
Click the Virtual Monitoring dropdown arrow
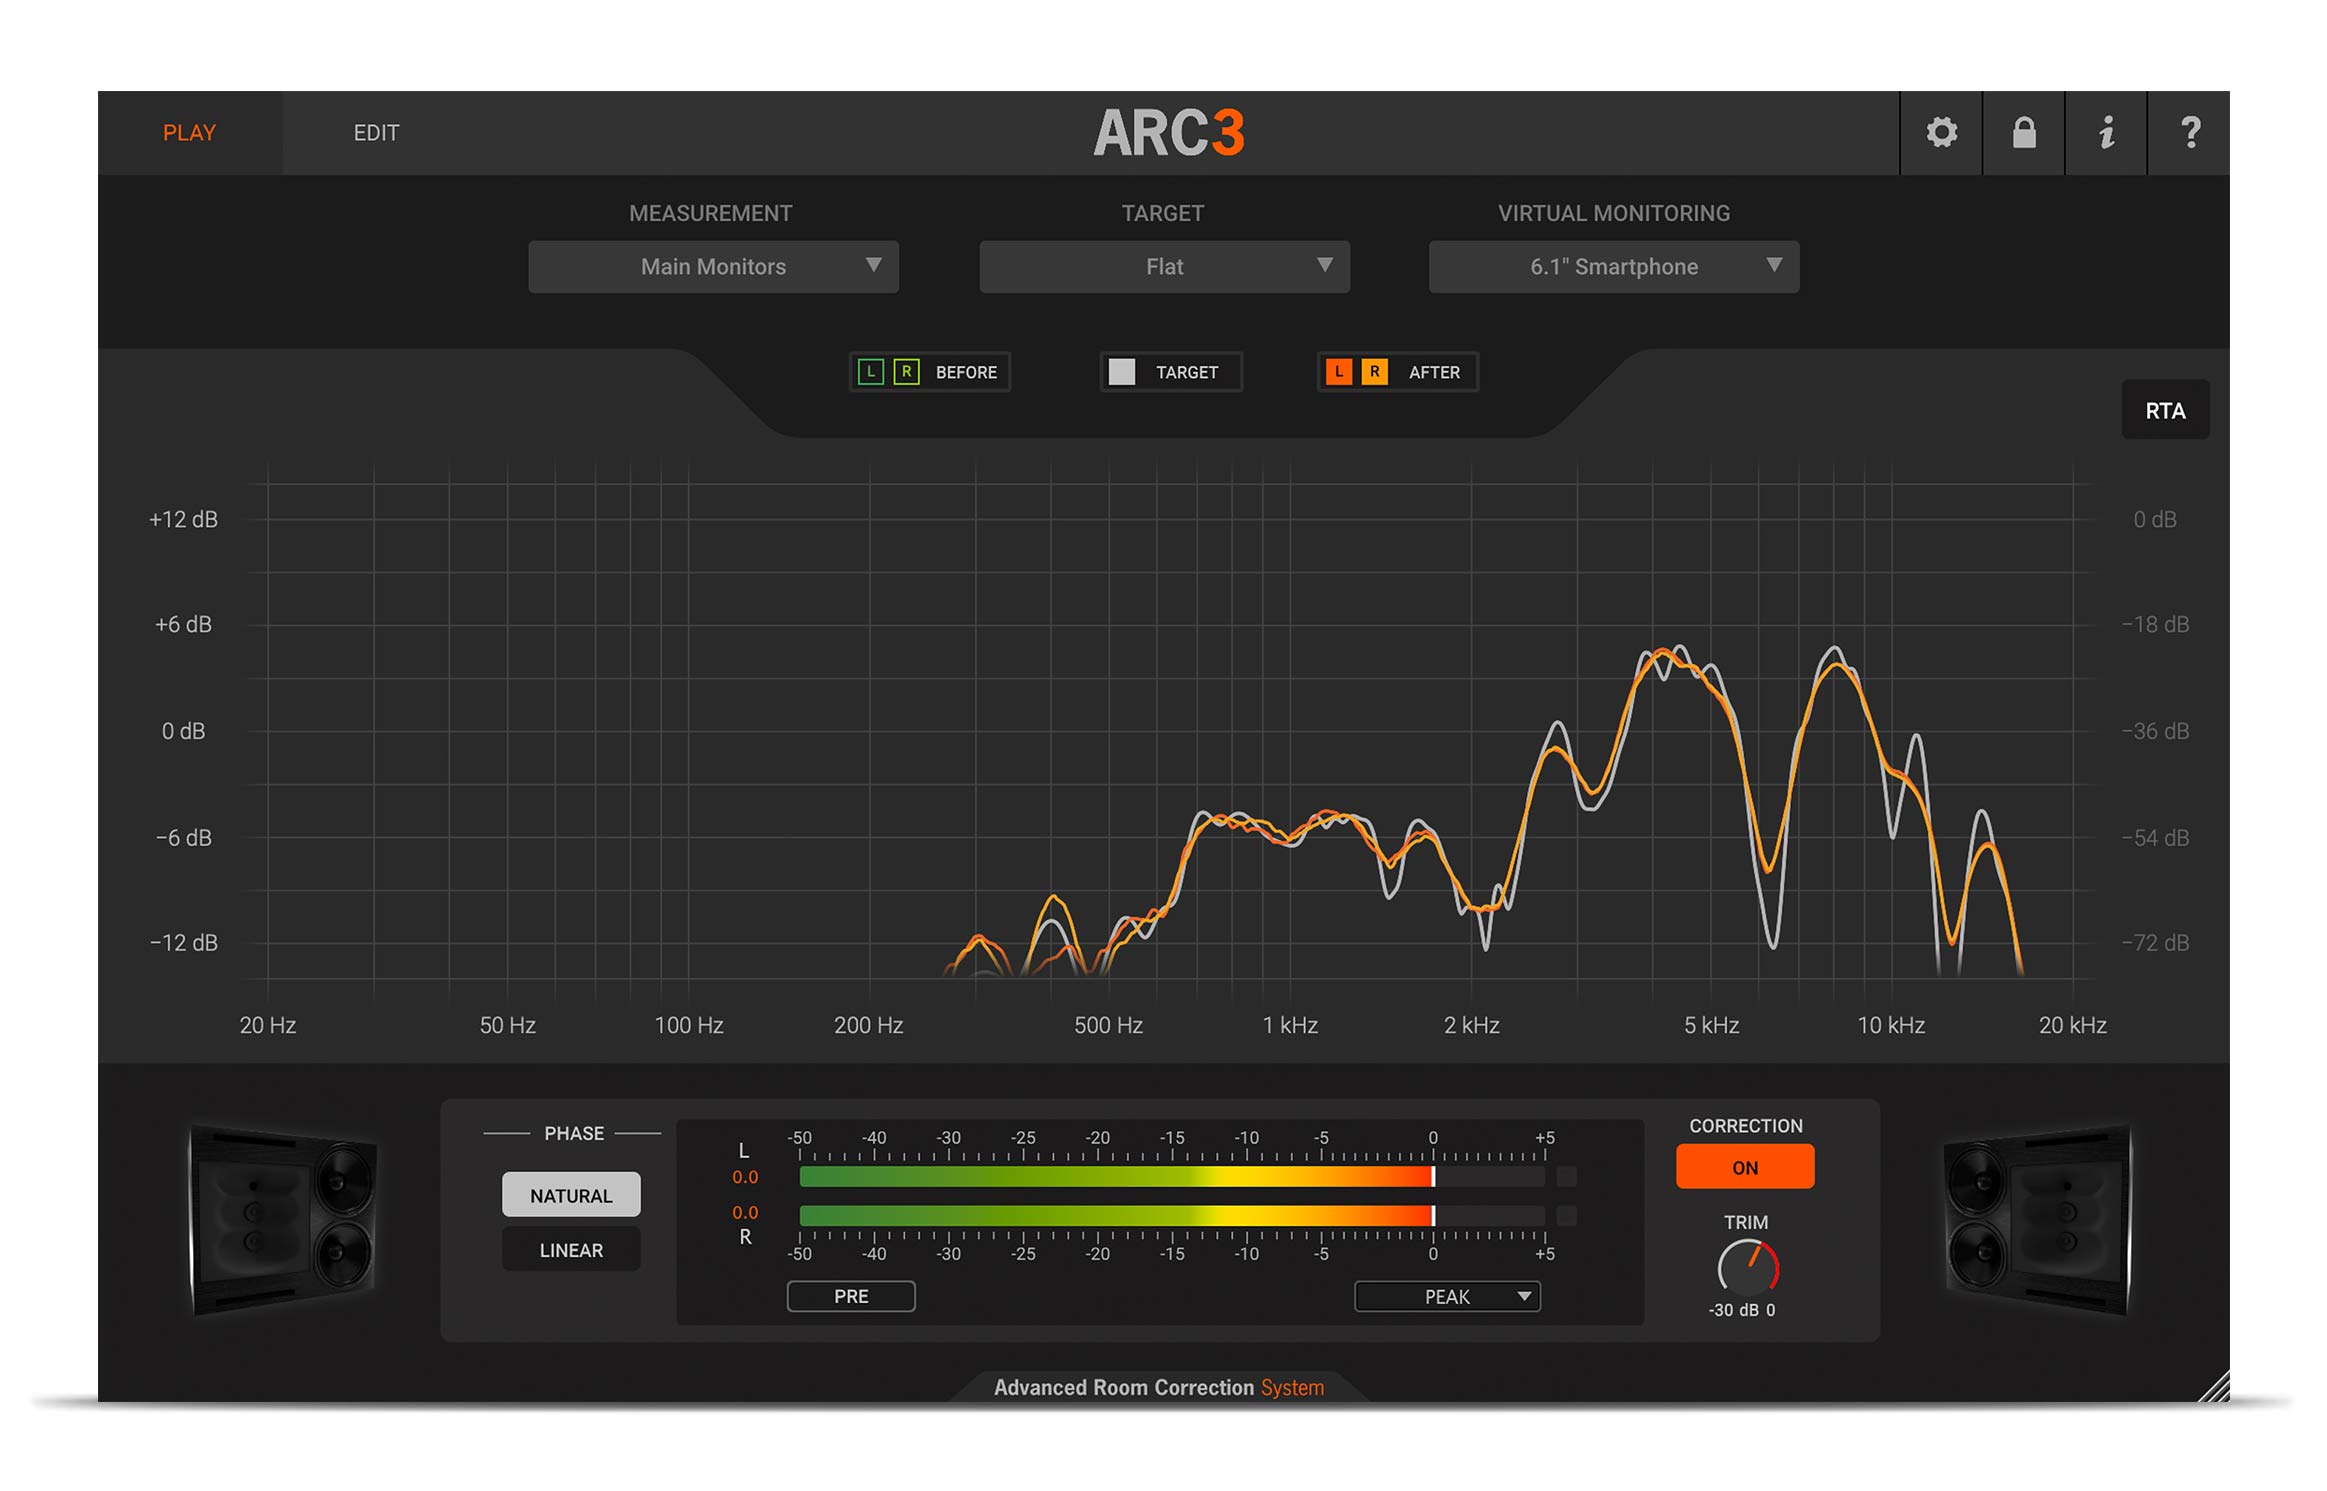tap(1773, 265)
